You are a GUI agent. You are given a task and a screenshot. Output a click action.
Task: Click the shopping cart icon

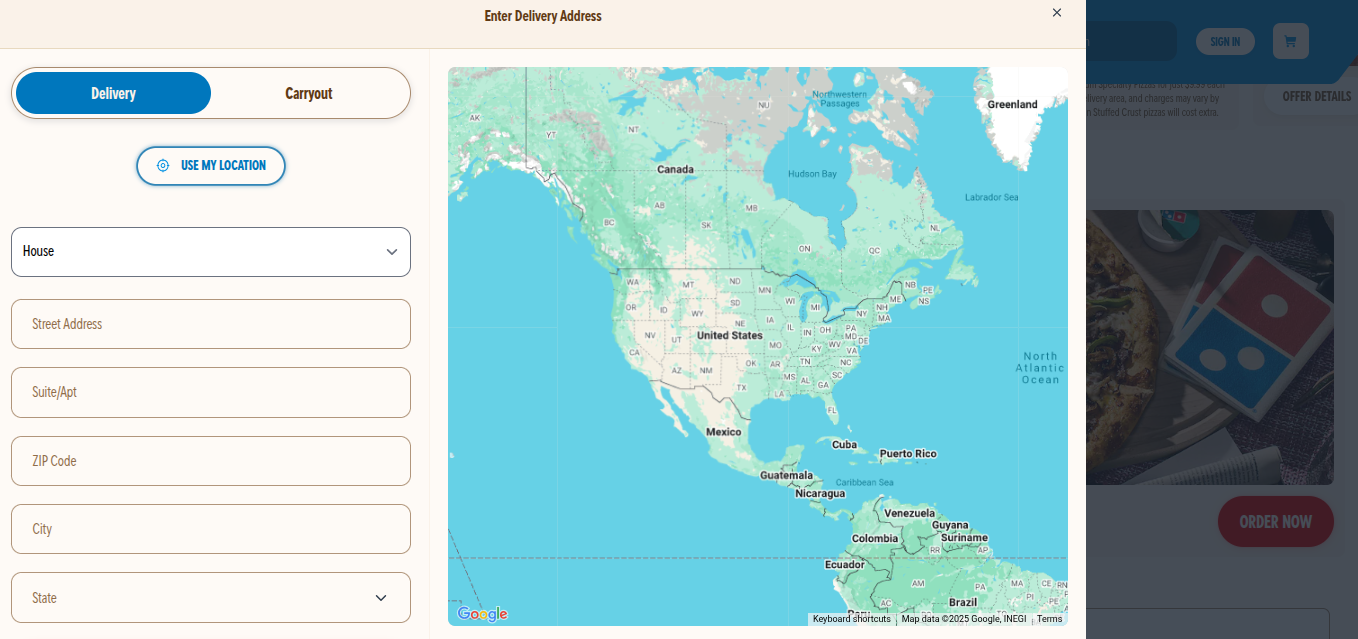[x=1290, y=41]
